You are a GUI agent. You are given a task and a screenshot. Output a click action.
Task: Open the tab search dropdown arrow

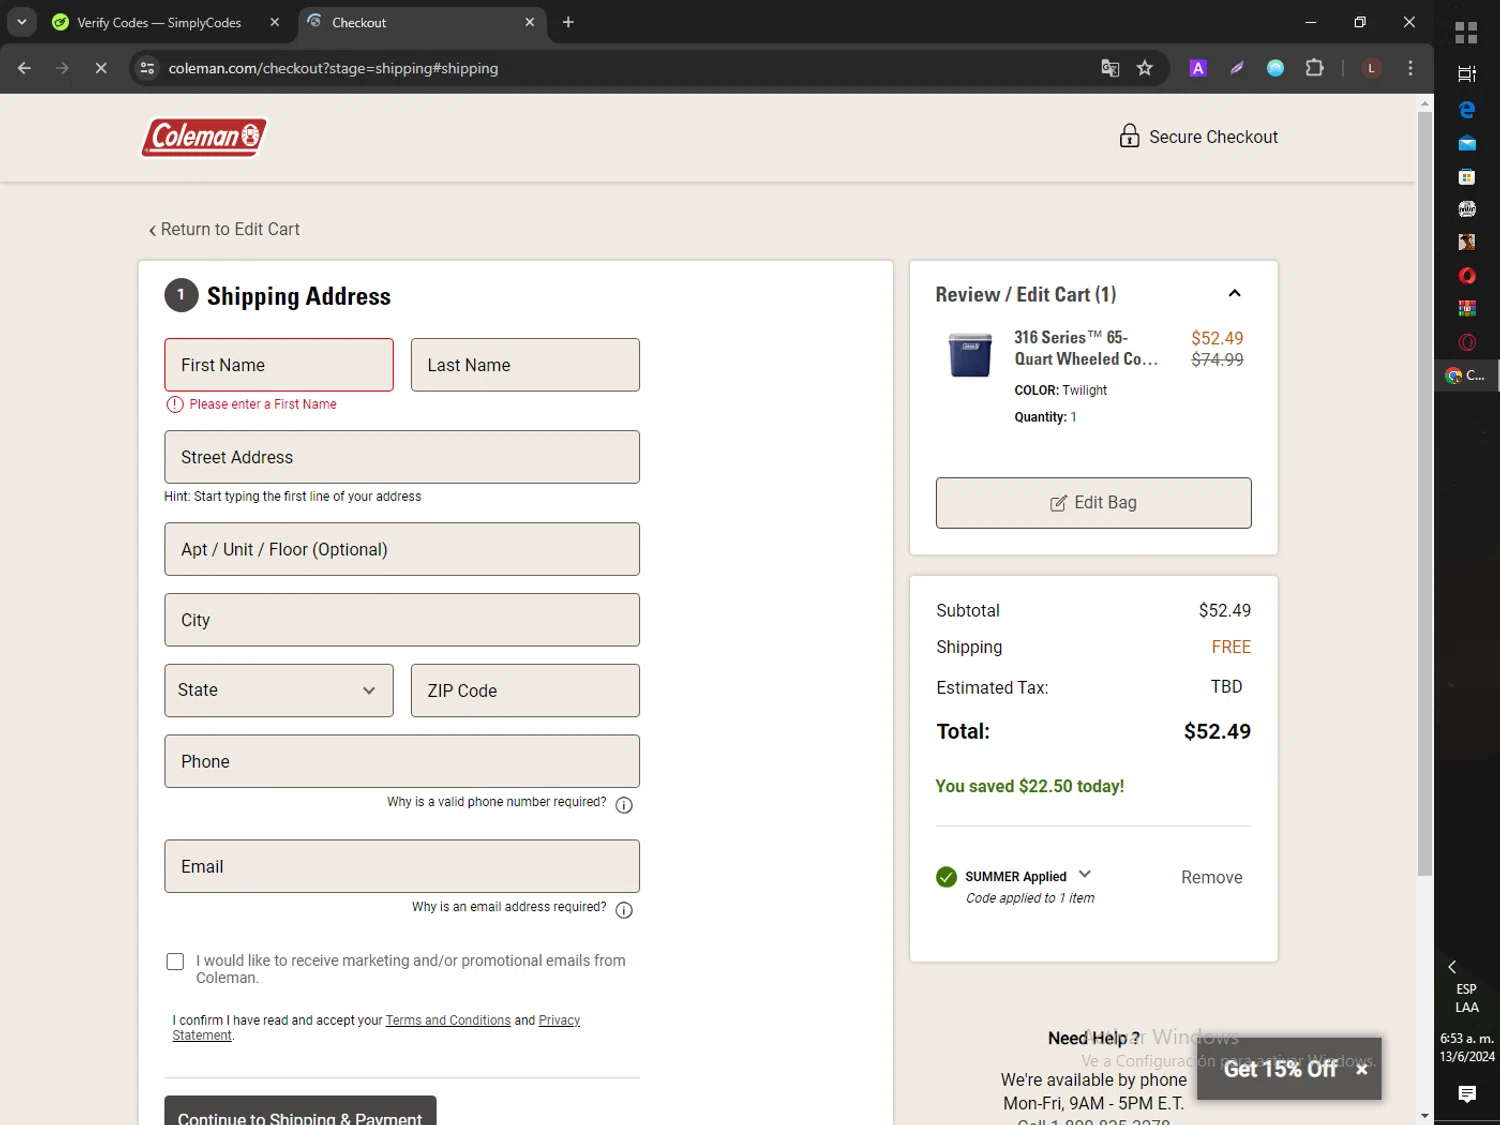[21, 22]
